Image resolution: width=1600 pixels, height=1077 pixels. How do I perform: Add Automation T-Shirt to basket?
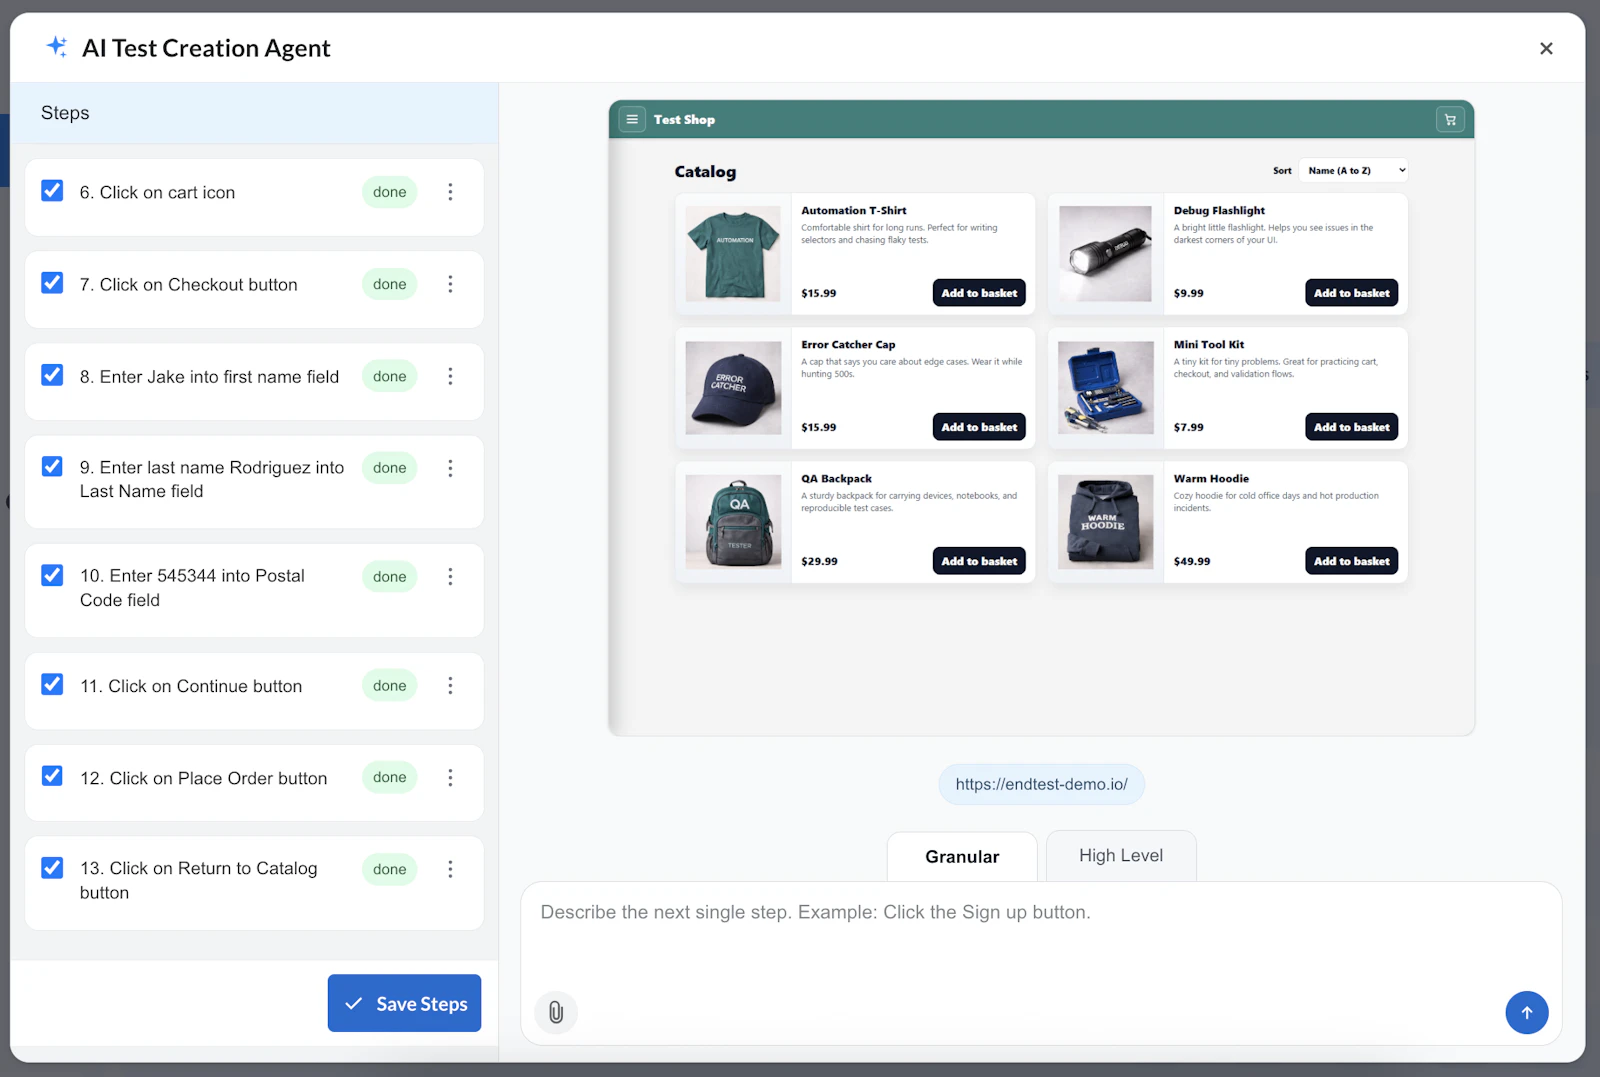point(979,293)
